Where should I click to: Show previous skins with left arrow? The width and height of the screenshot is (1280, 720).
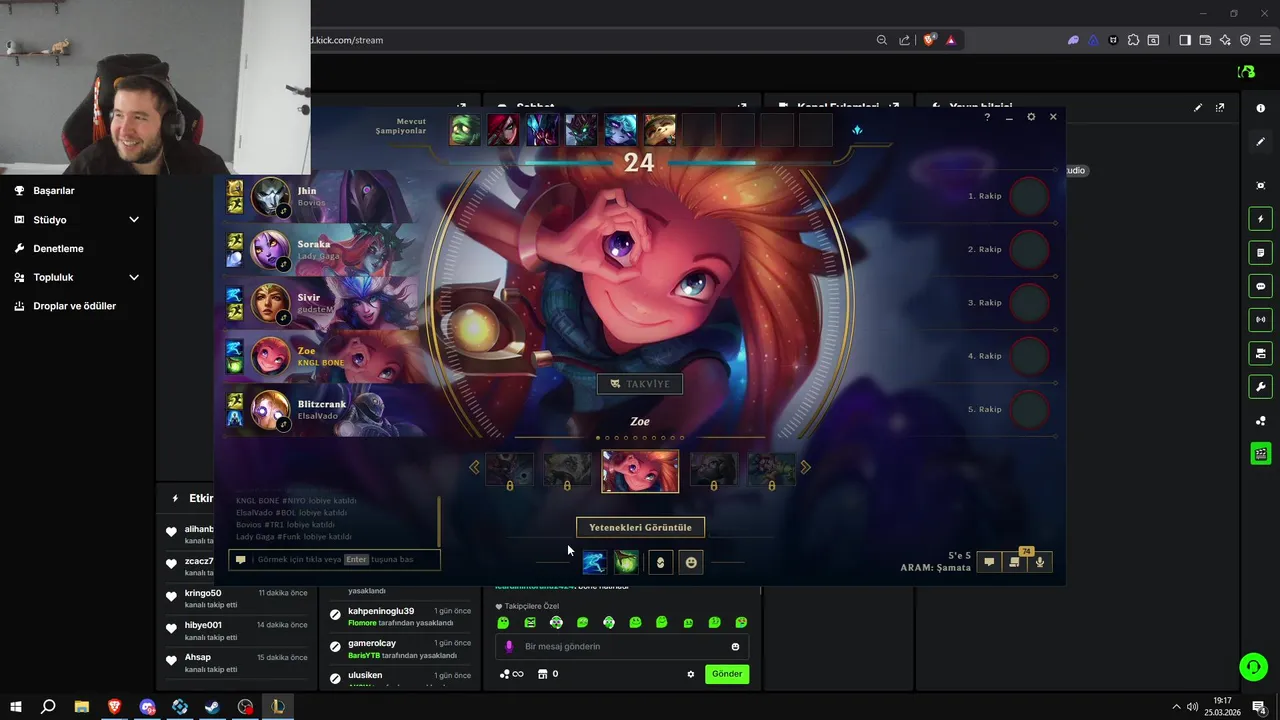pos(474,467)
